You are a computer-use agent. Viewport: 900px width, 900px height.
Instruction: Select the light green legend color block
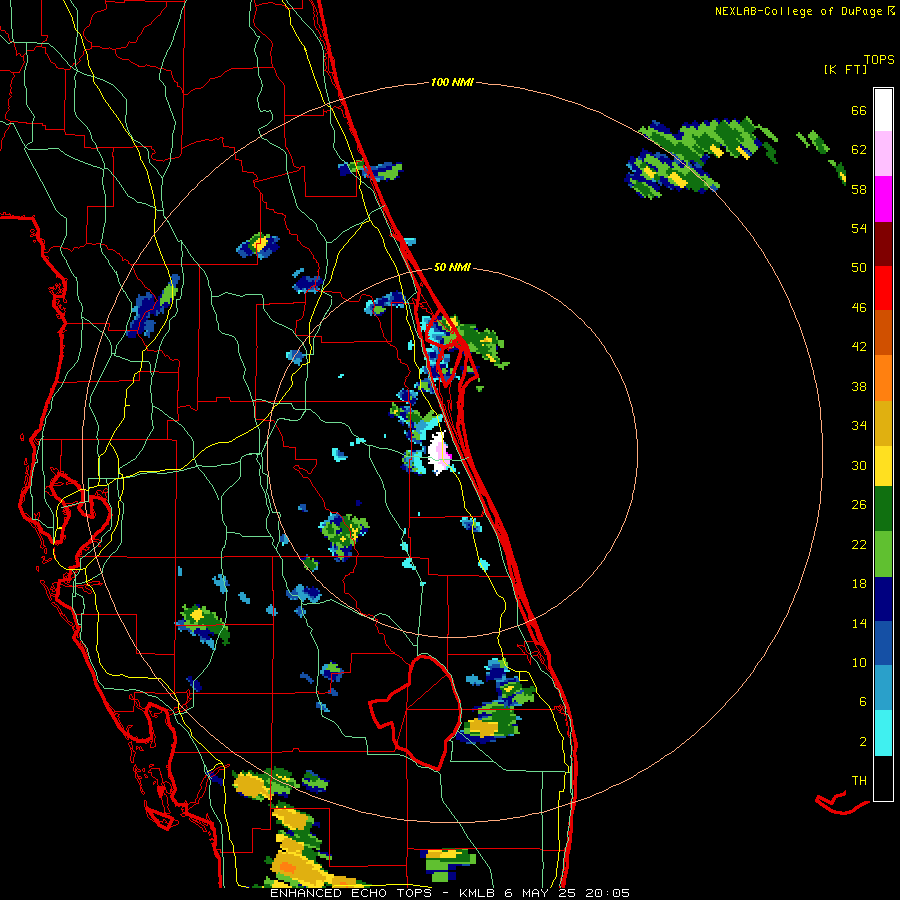(883, 554)
